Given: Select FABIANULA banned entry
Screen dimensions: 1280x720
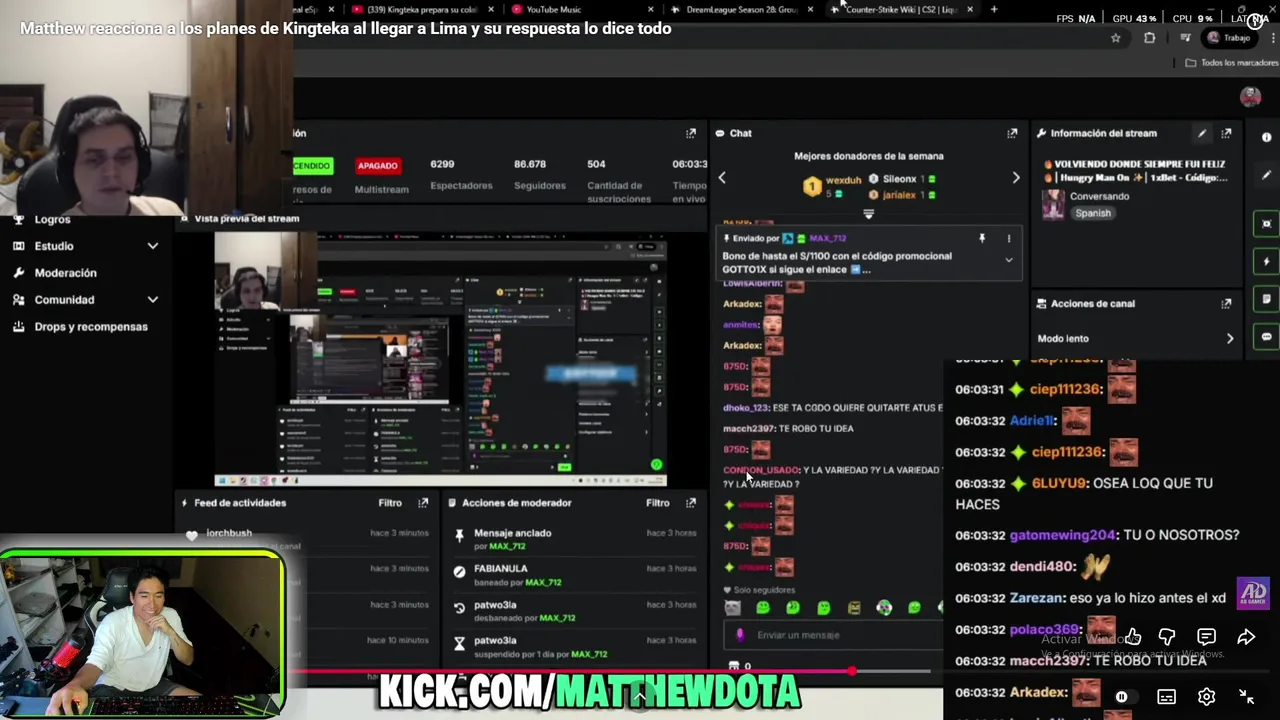Looking at the screenshot, I should click(574, 575).
